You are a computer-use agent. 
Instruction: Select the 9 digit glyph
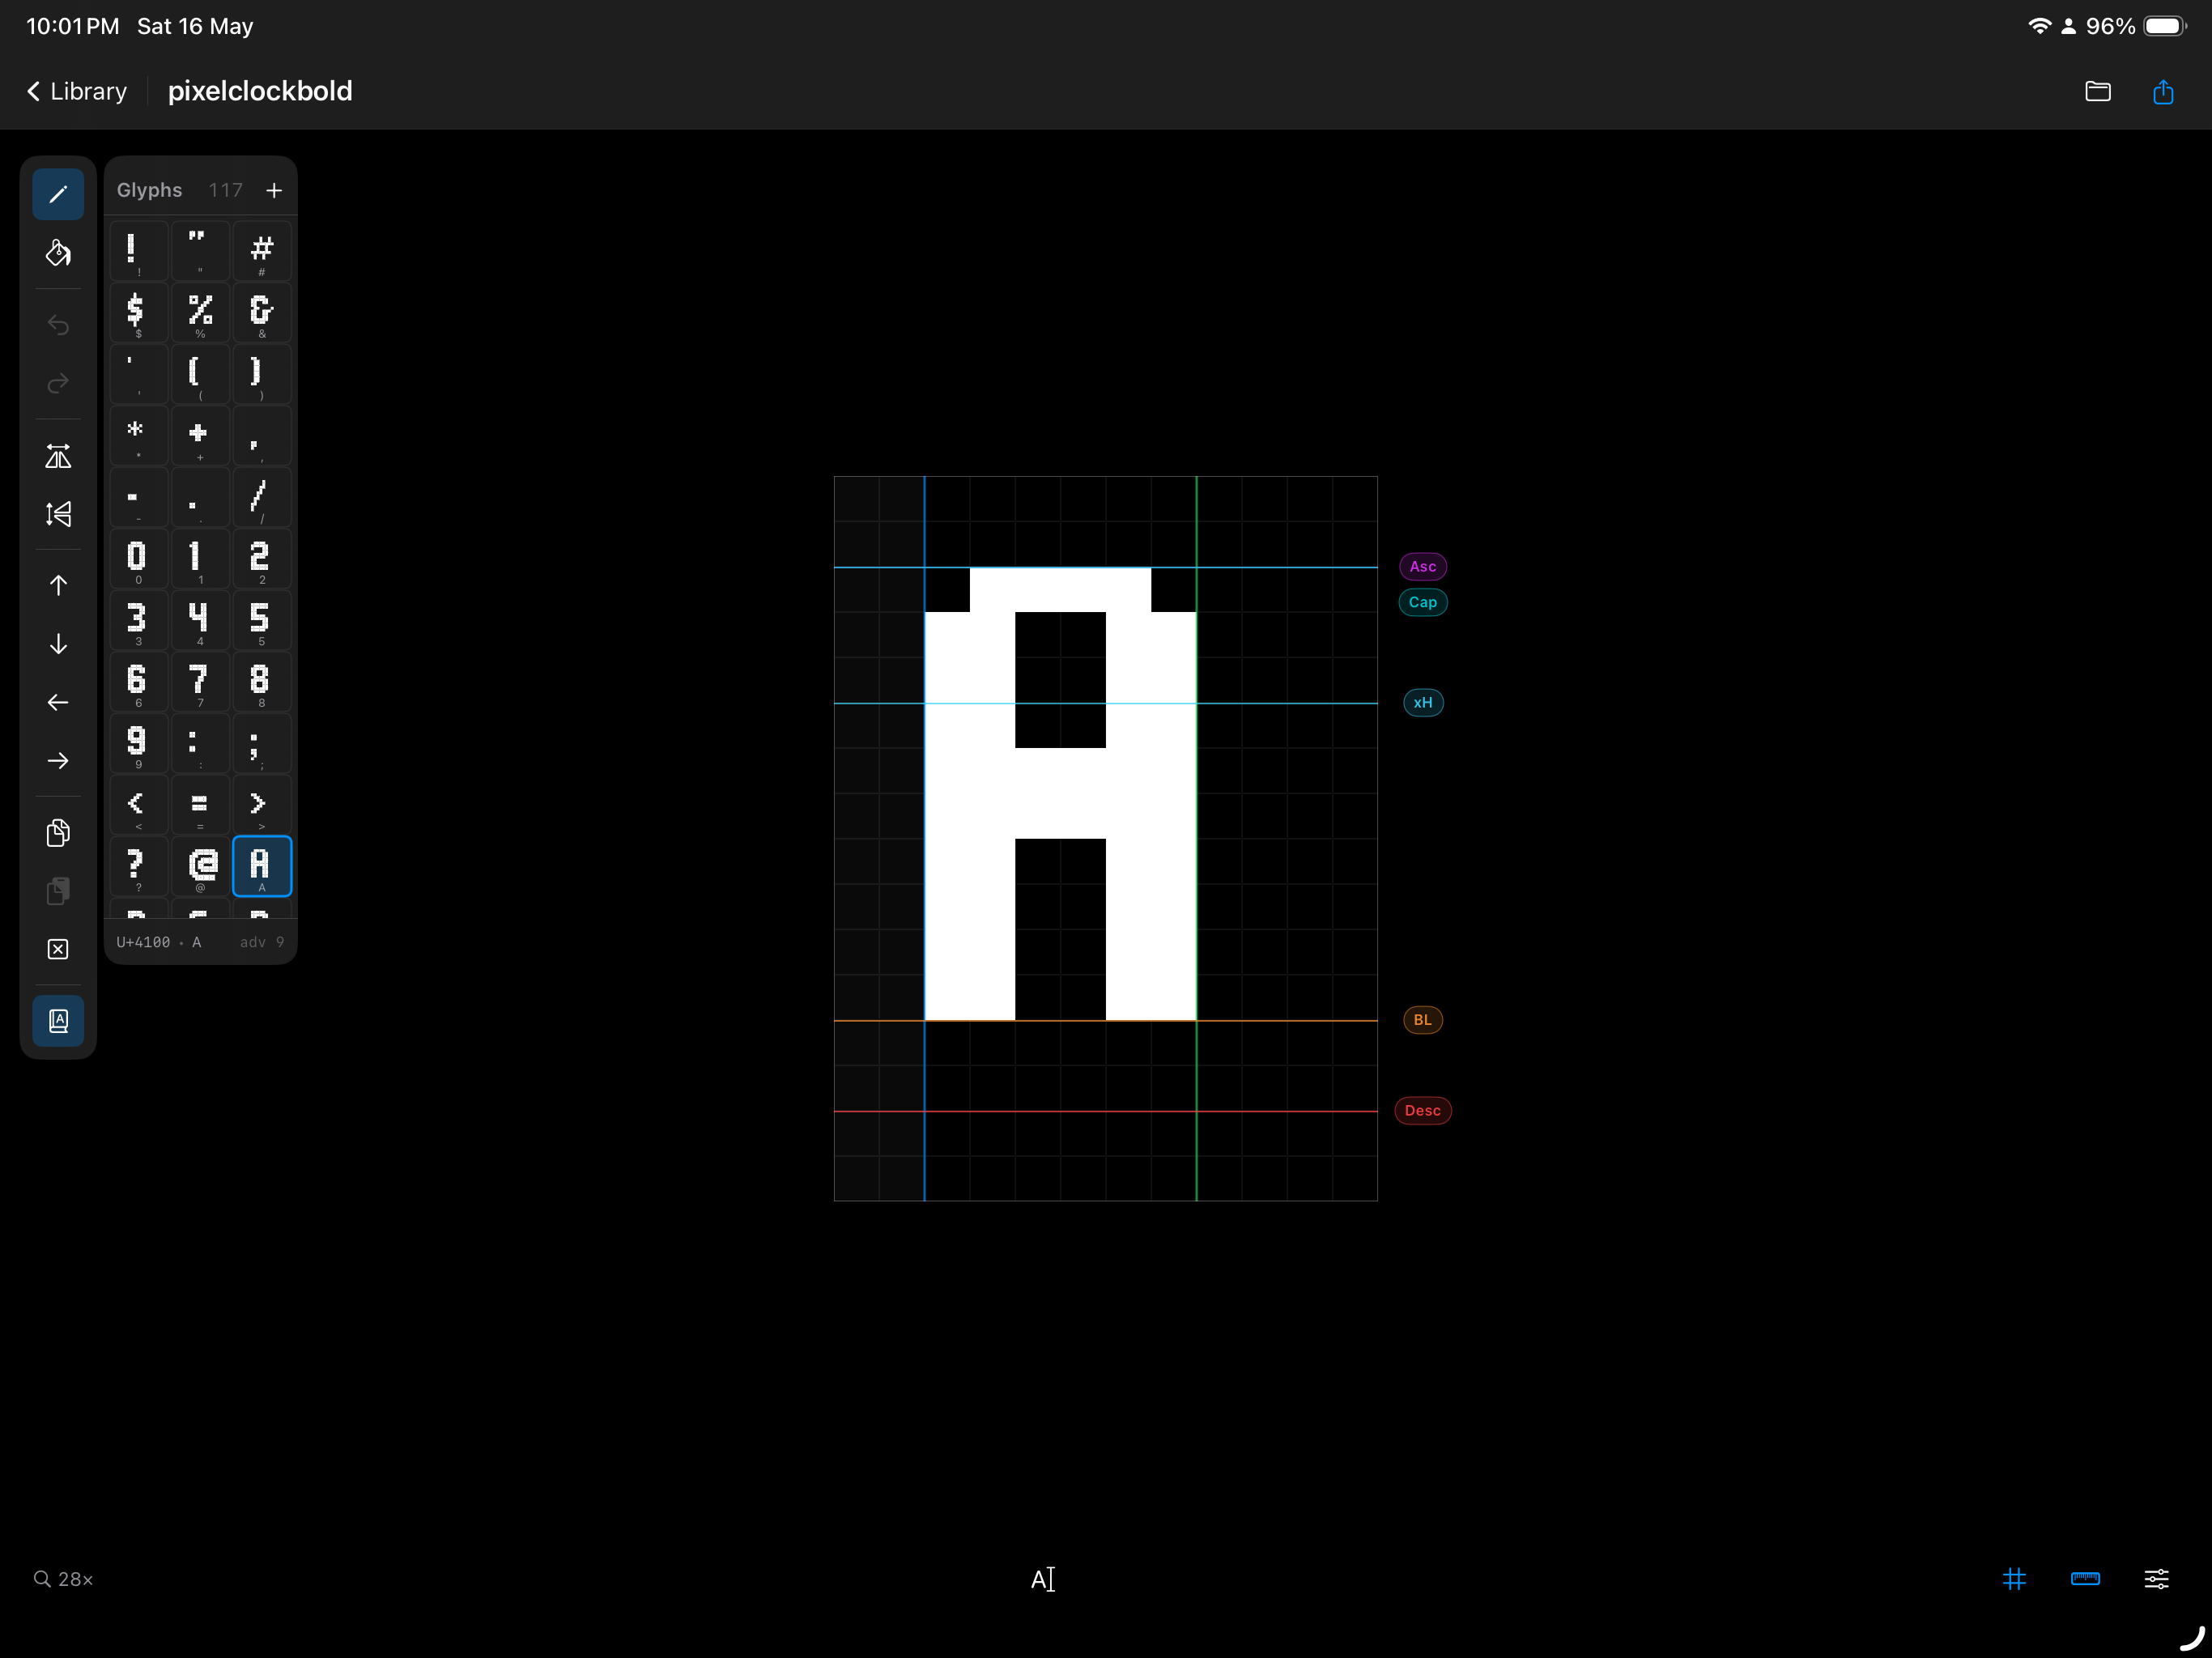[x=139, y=743]
